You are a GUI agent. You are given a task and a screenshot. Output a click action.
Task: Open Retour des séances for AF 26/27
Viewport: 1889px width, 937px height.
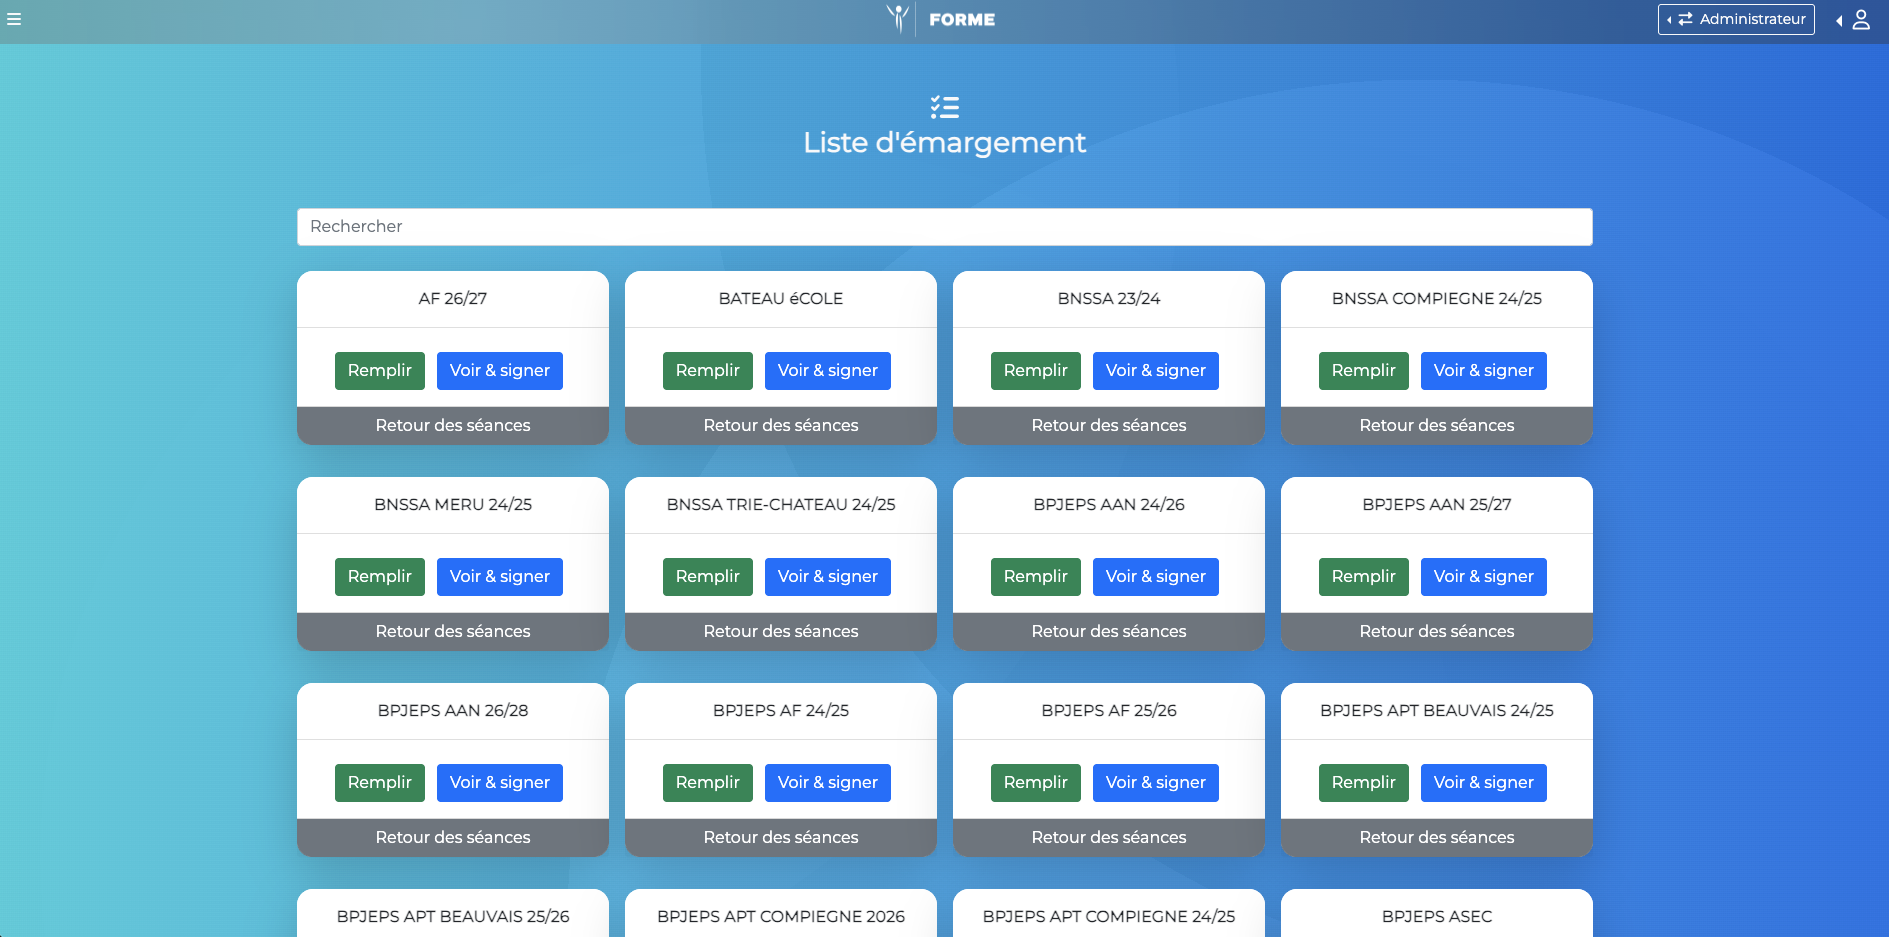[x=453, y=426]
